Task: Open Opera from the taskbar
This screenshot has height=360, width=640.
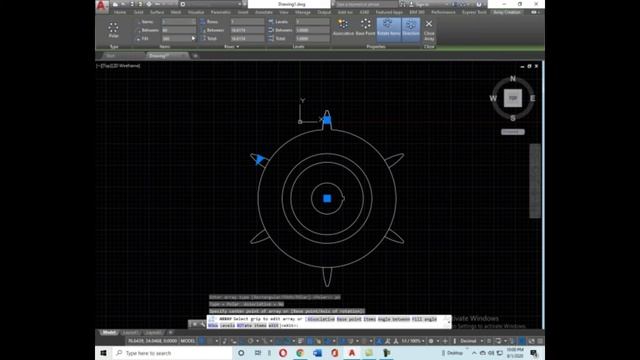Action: pyautogui.click(x=282, y=353)
